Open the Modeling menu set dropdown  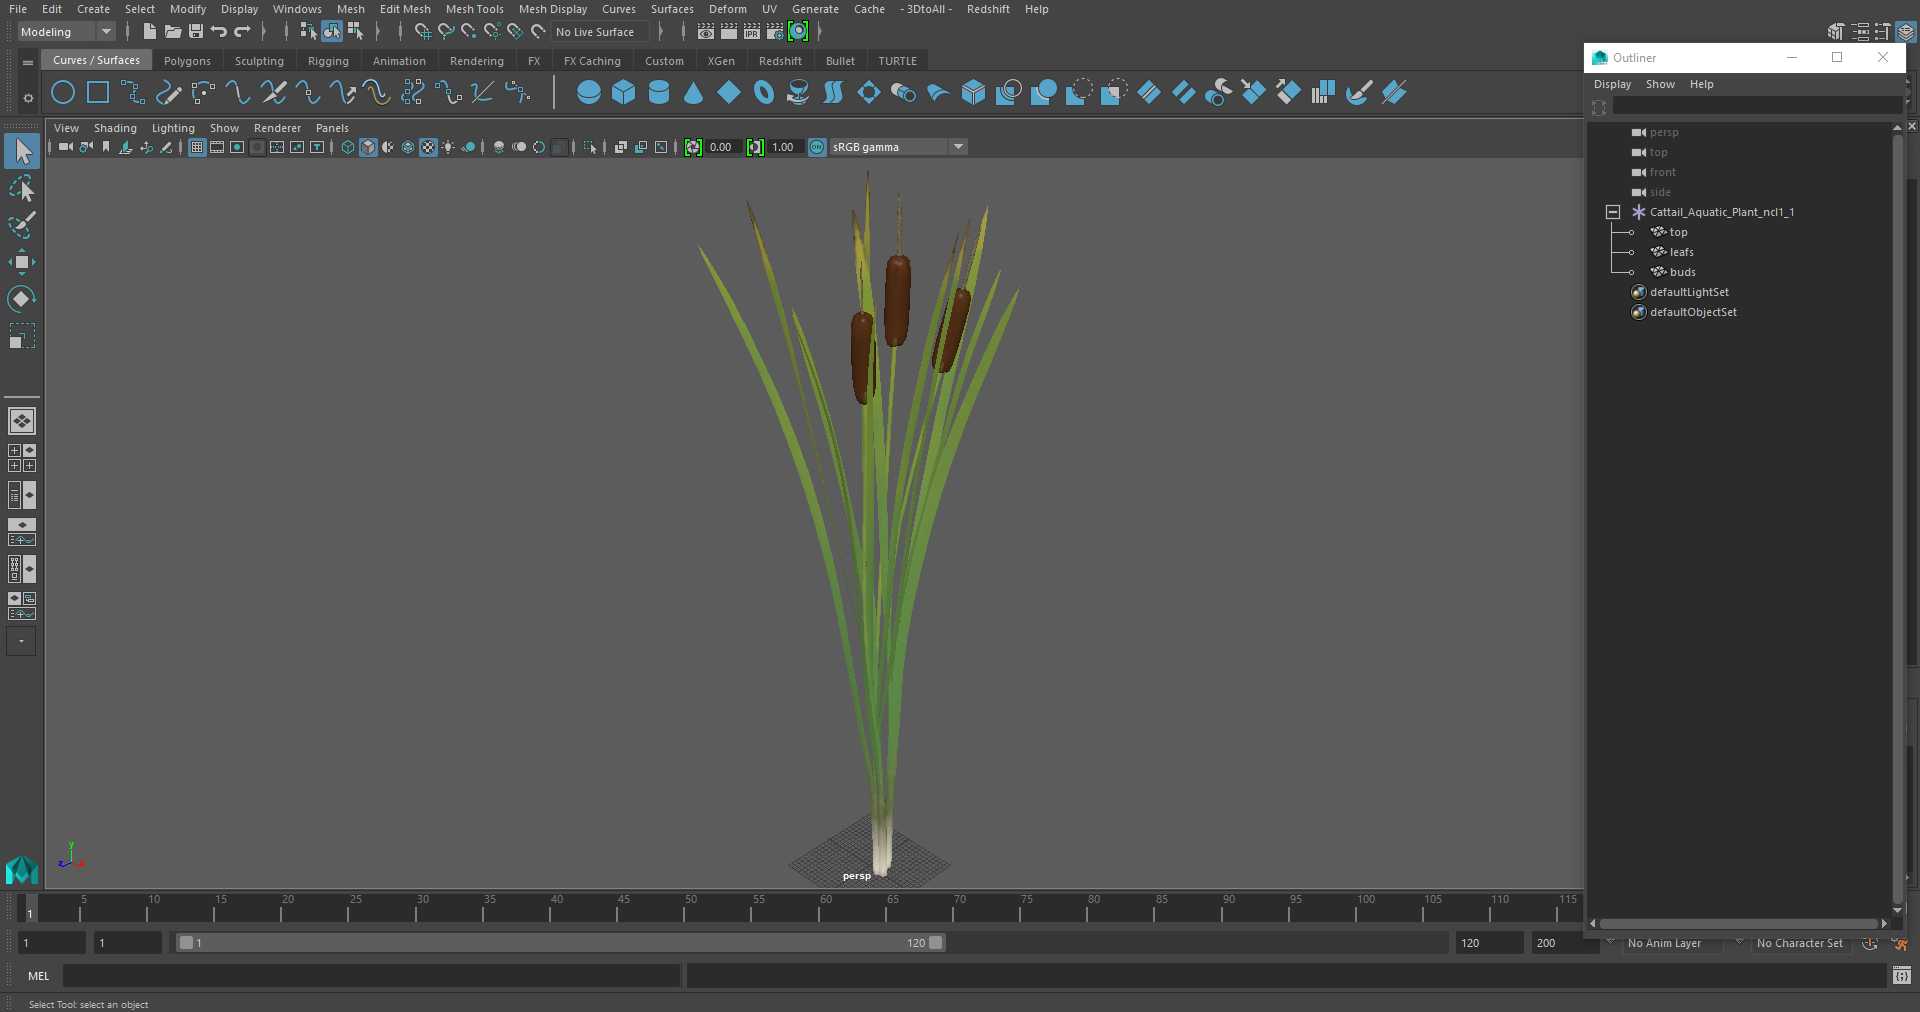[x=66, y=32]
